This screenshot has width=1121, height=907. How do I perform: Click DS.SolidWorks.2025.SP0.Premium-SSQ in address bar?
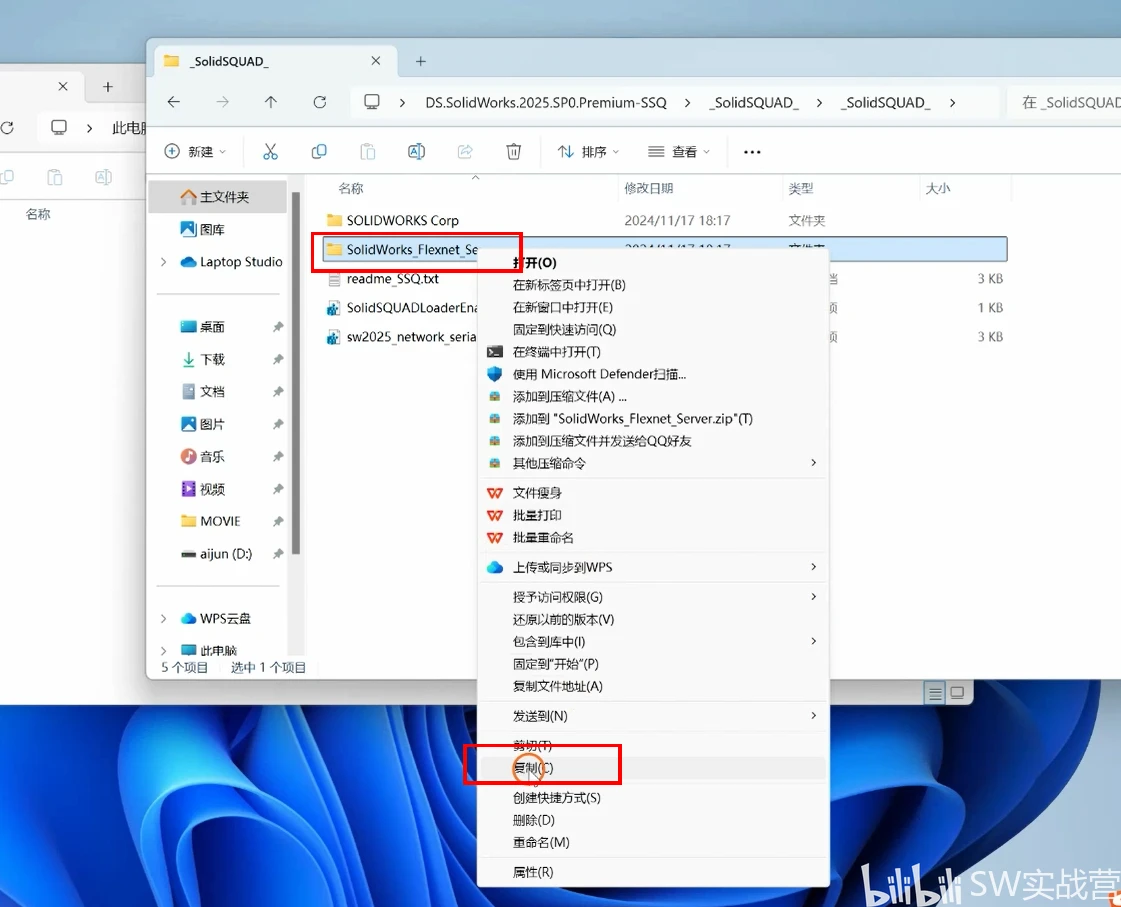tap(545, 103)
